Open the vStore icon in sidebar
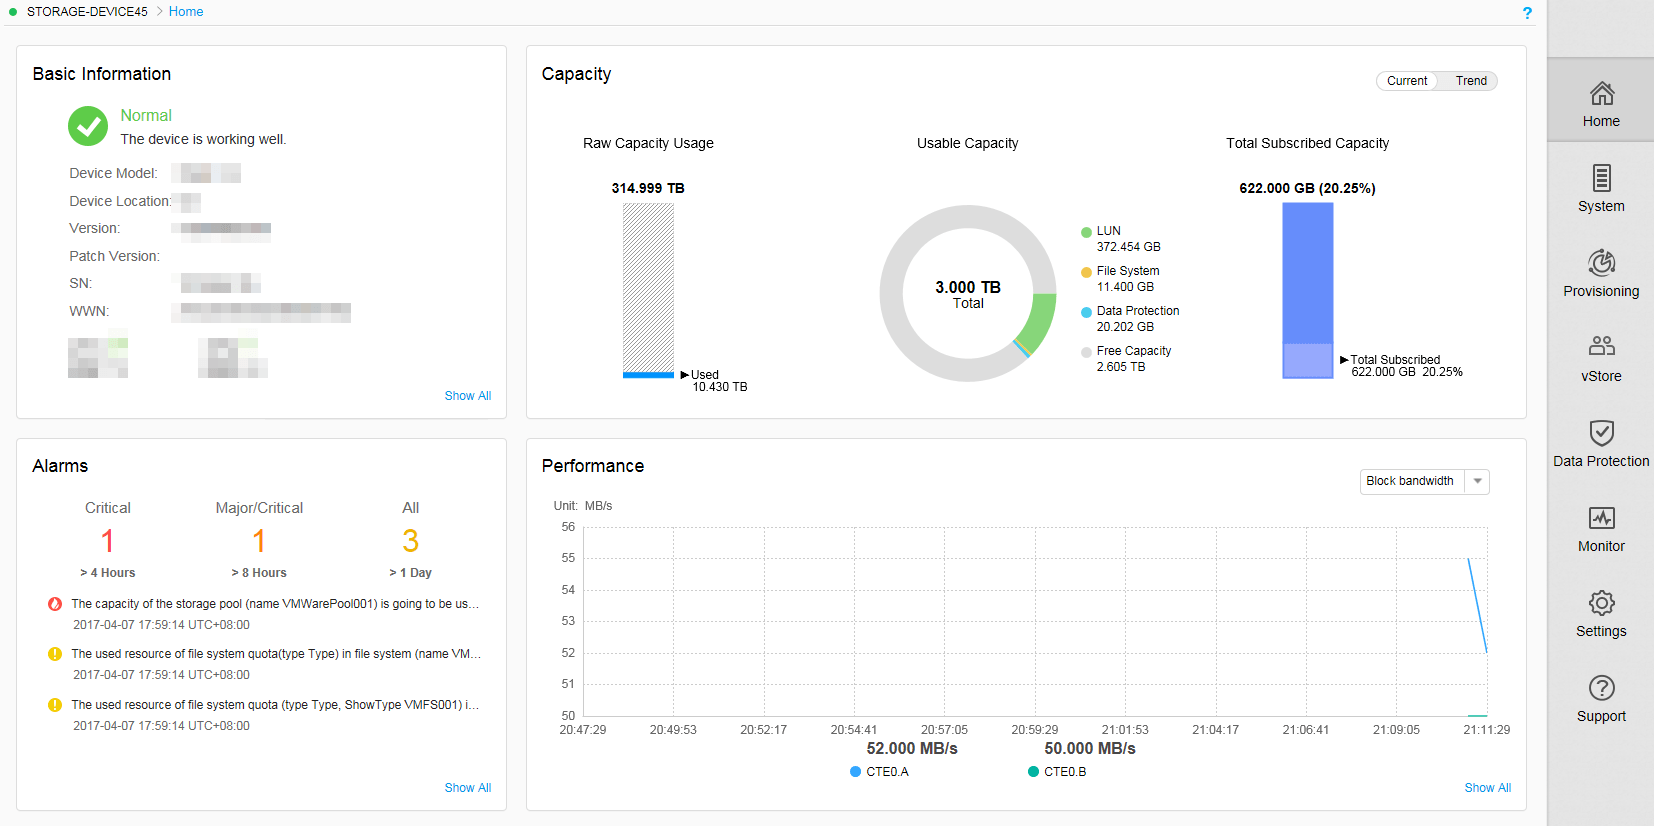This screenshot has height=826, width=1654. tap(1601, 346)
